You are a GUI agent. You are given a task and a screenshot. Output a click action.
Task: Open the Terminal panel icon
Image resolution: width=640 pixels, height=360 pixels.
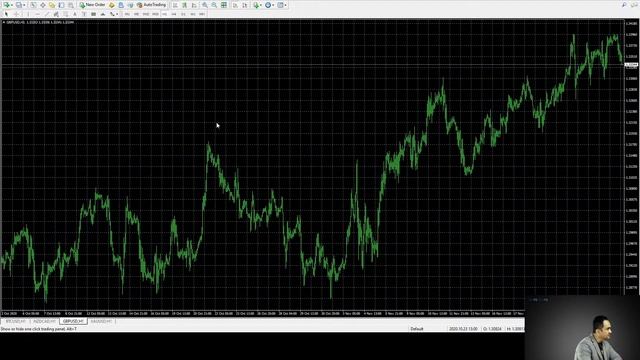61,5
